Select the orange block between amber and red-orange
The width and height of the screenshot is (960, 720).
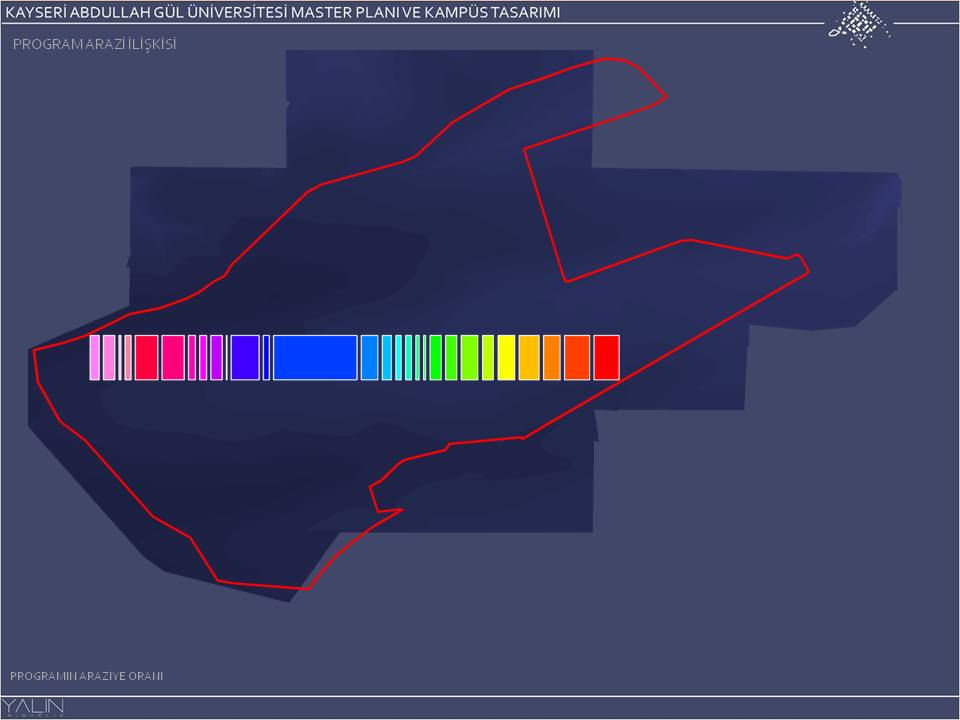point(551,358)
